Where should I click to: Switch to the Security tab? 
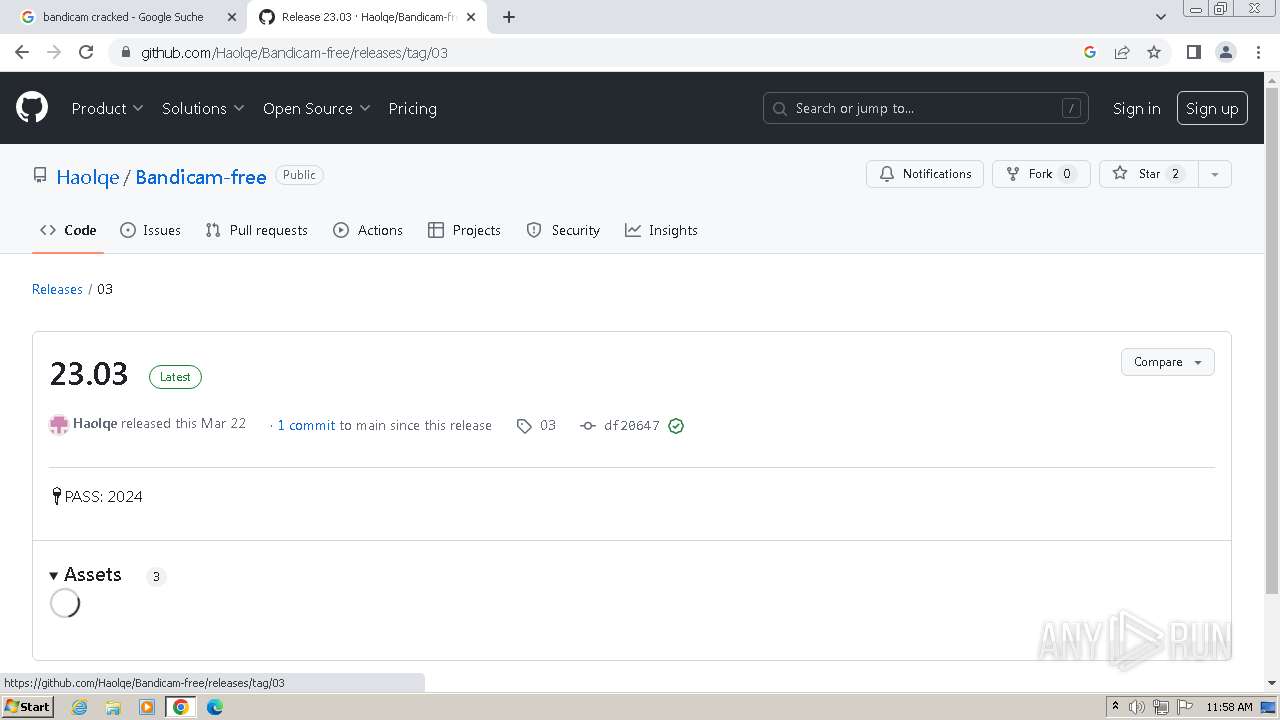pyautogui.click(x=563, y=230)
